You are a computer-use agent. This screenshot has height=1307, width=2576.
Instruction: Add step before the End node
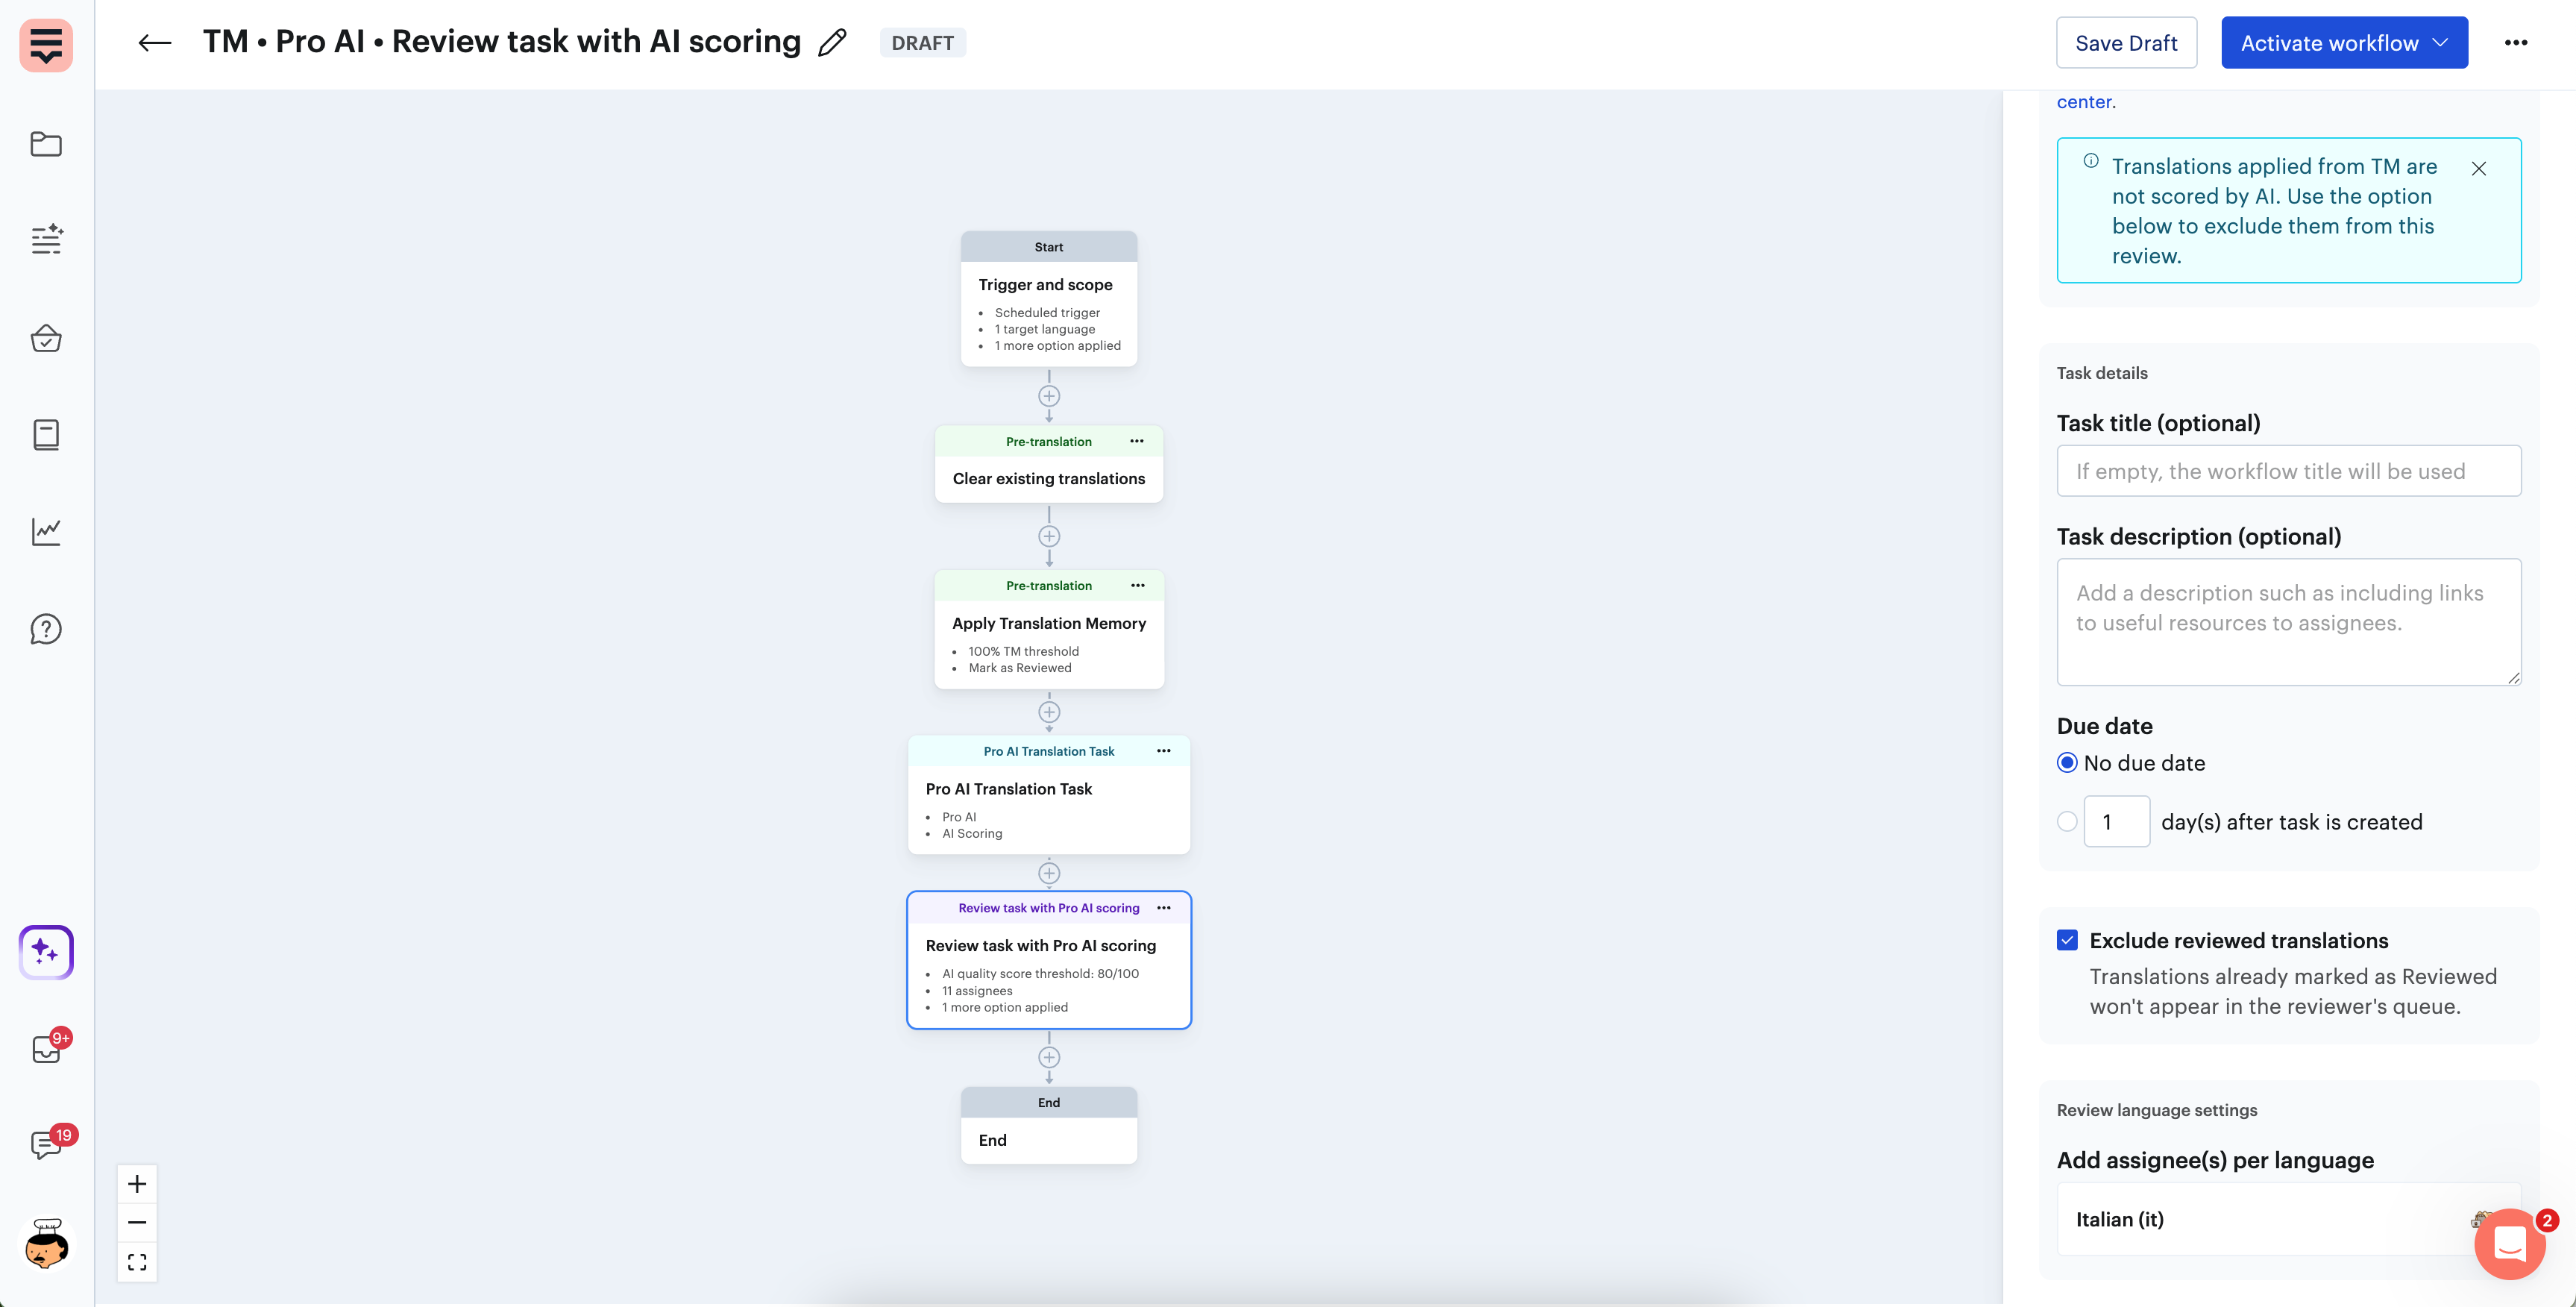click(x=1049, y=1057)
